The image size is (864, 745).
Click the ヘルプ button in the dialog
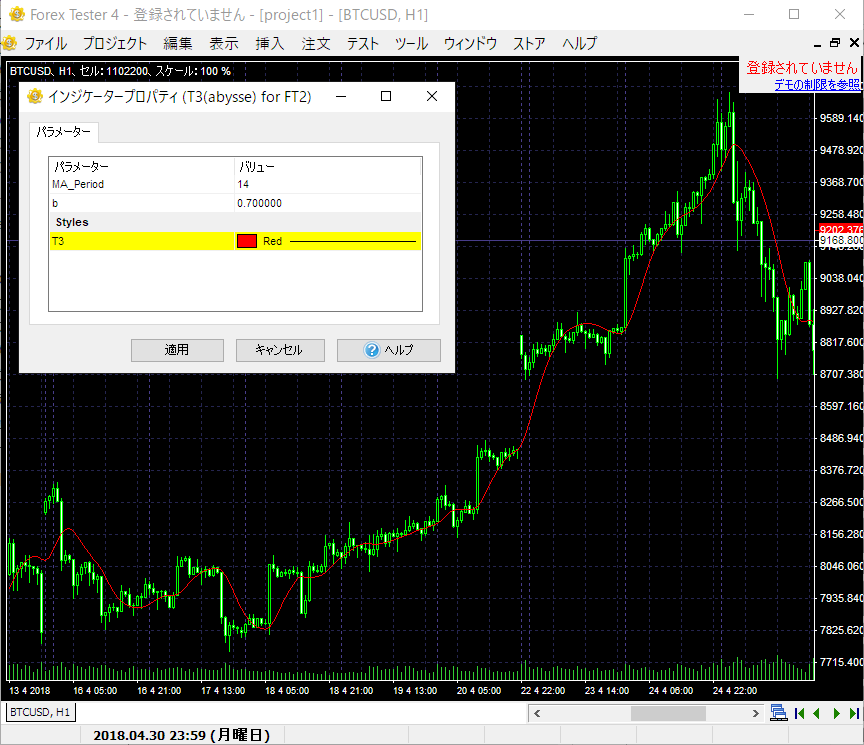[x=388, y=350]
